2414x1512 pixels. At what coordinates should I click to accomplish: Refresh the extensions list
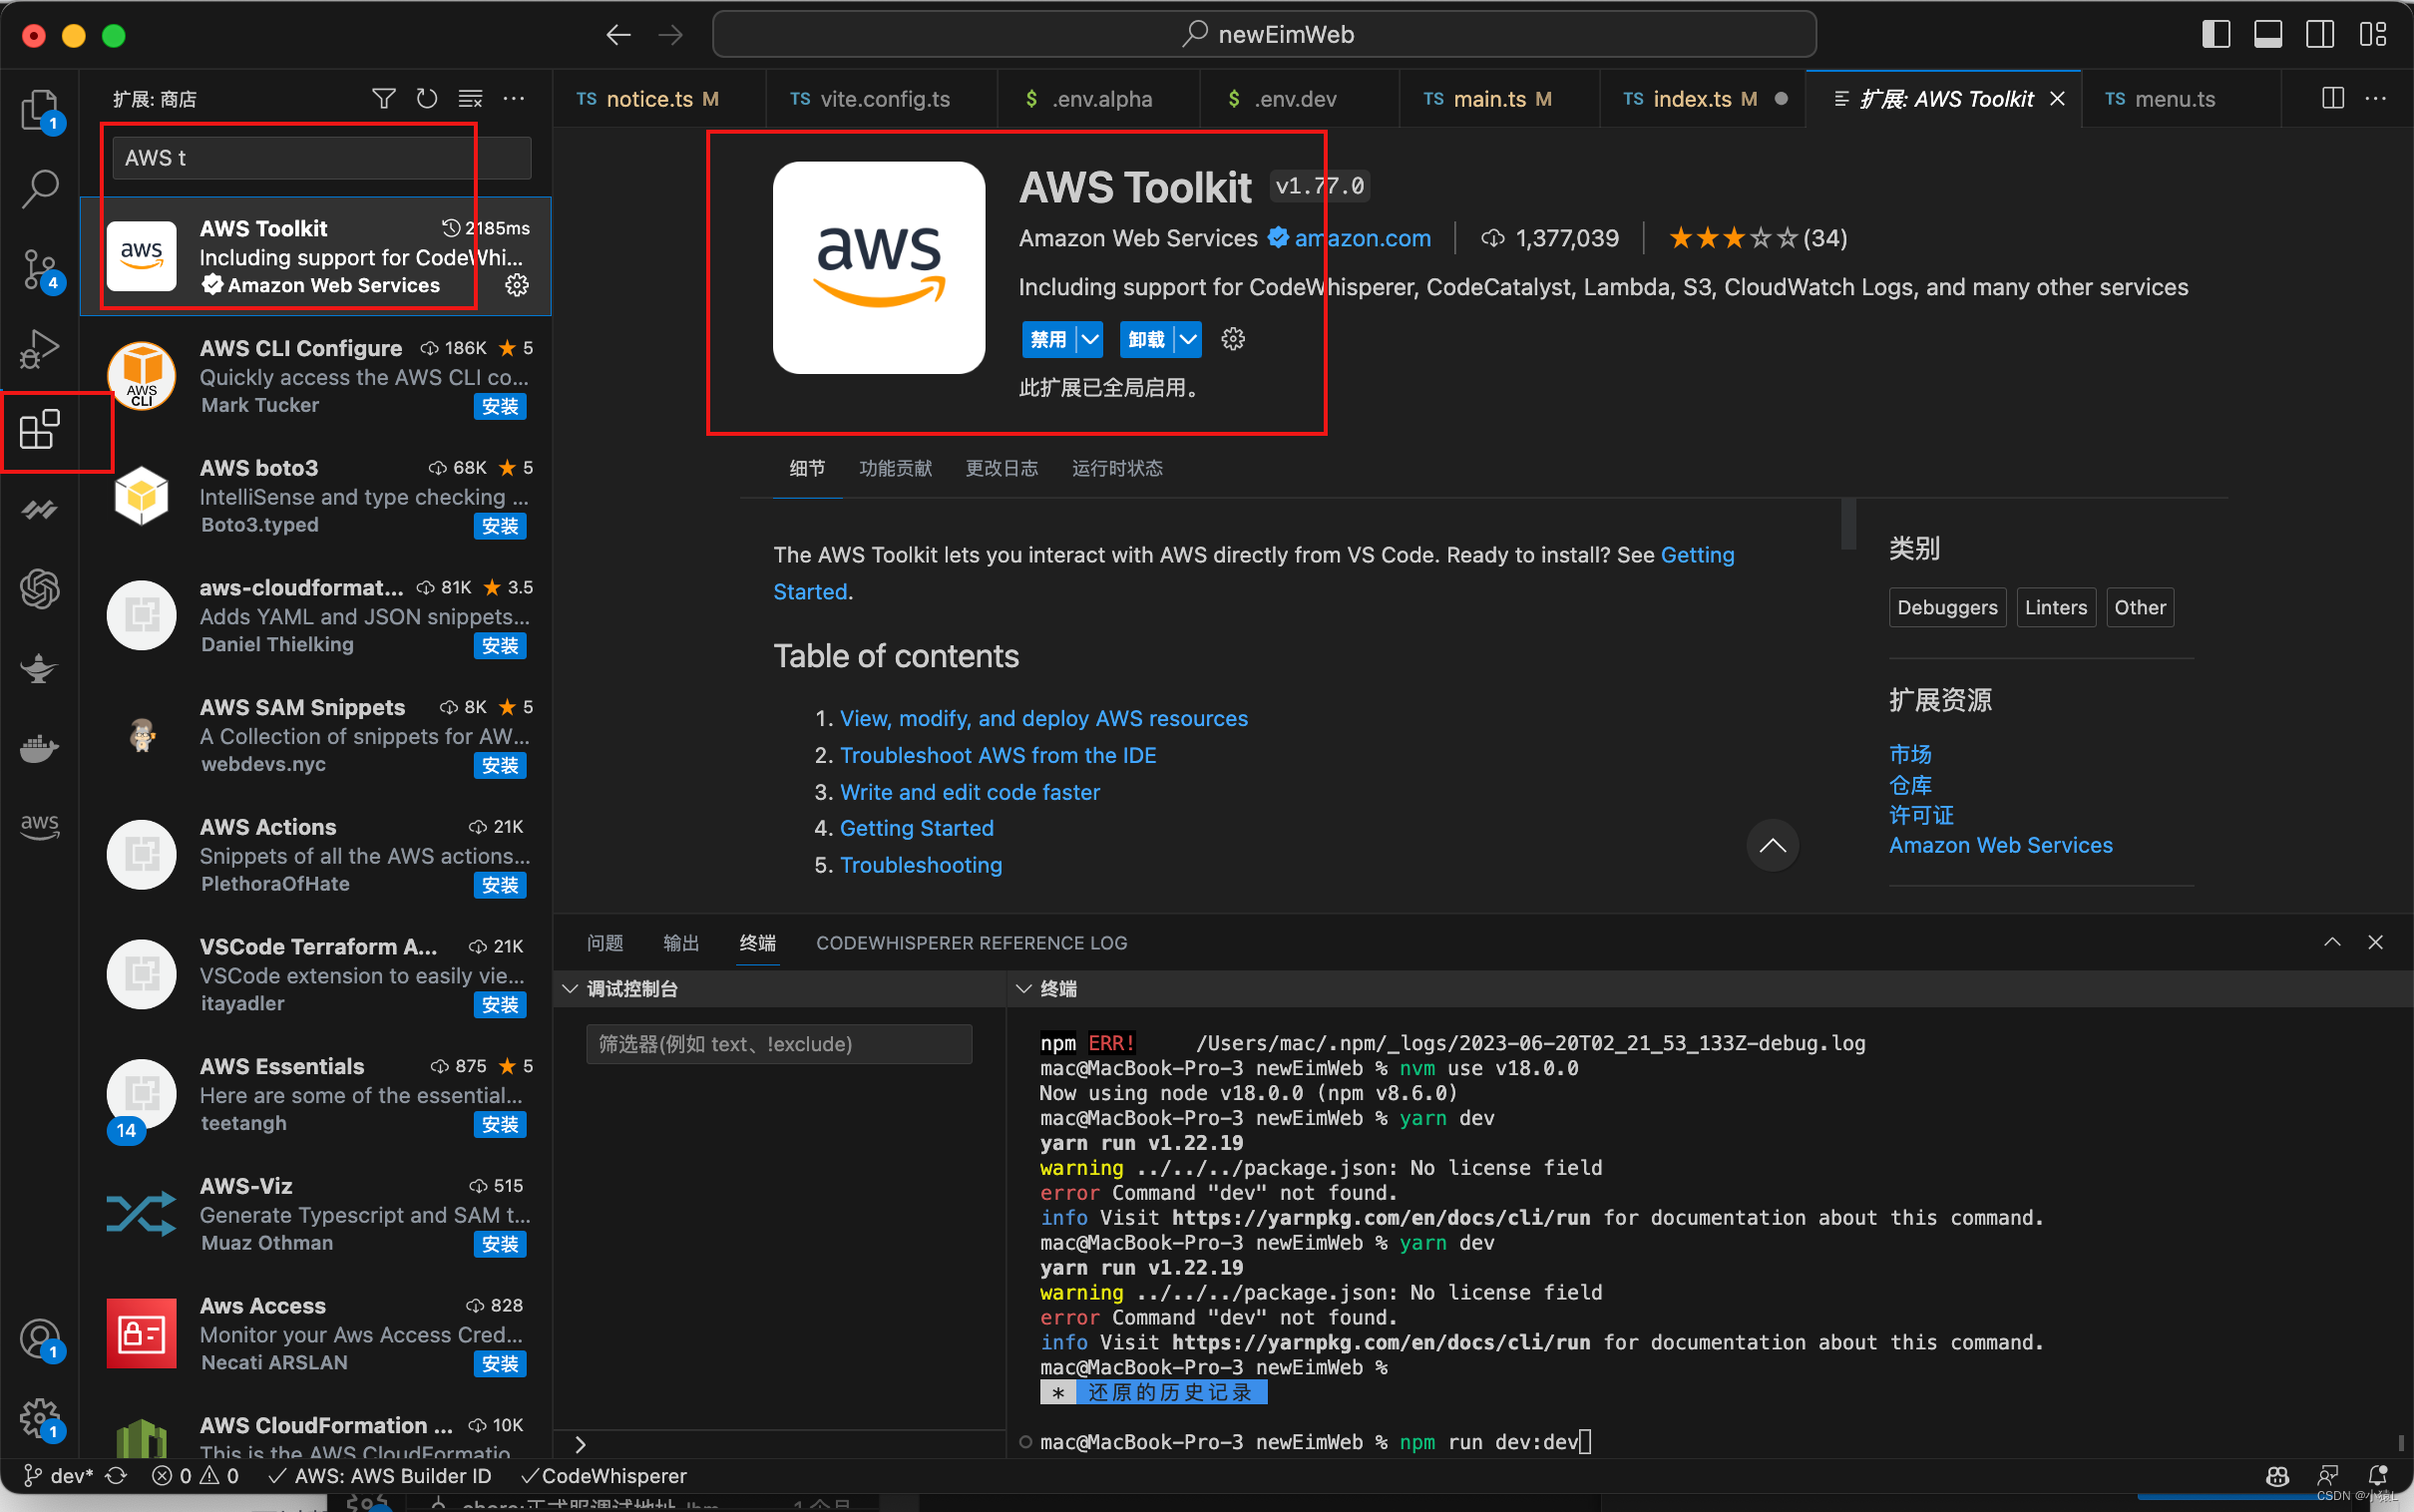click(x=426, y=98)
